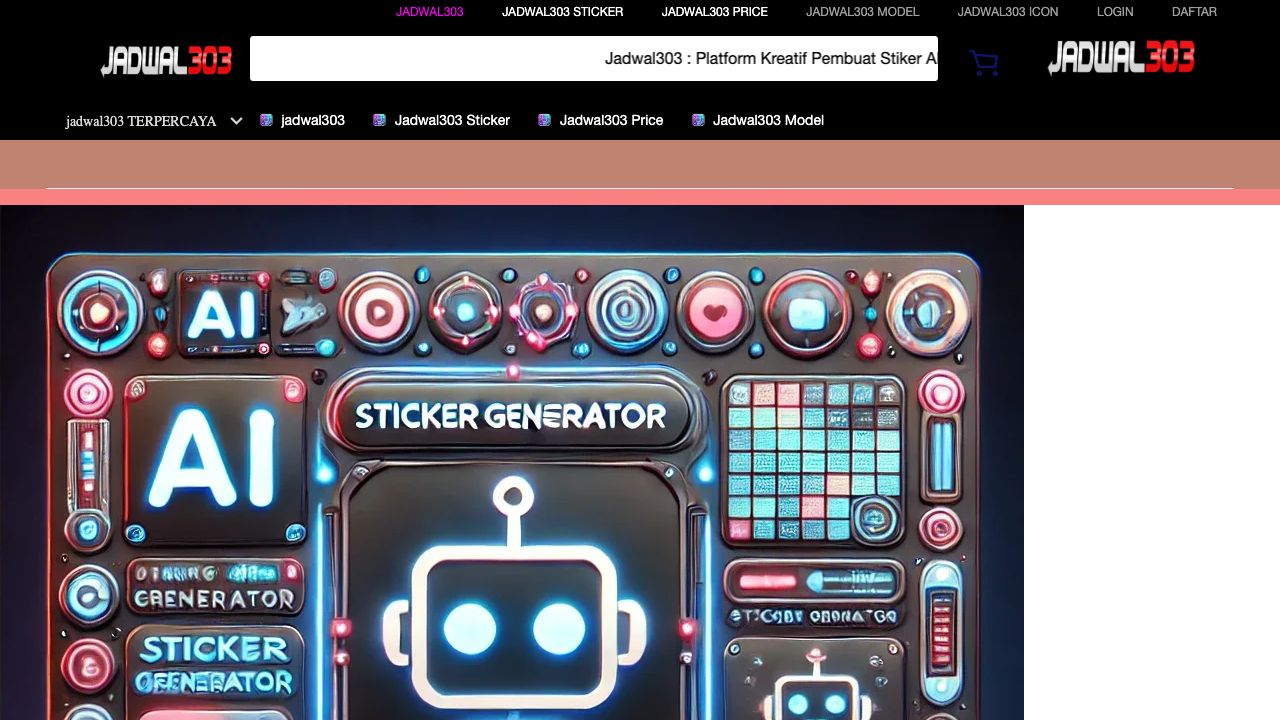Click the icon beside Jadwal303 Sticker
Image resolution: width=1280 pixels, height=720 pixels.
(379, 120)
